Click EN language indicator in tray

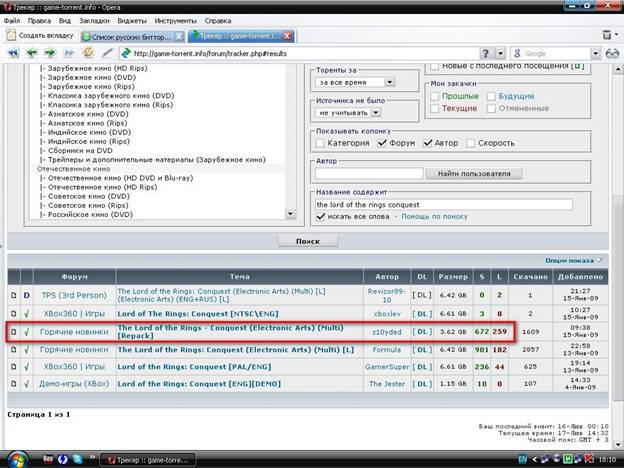(523, 459)
